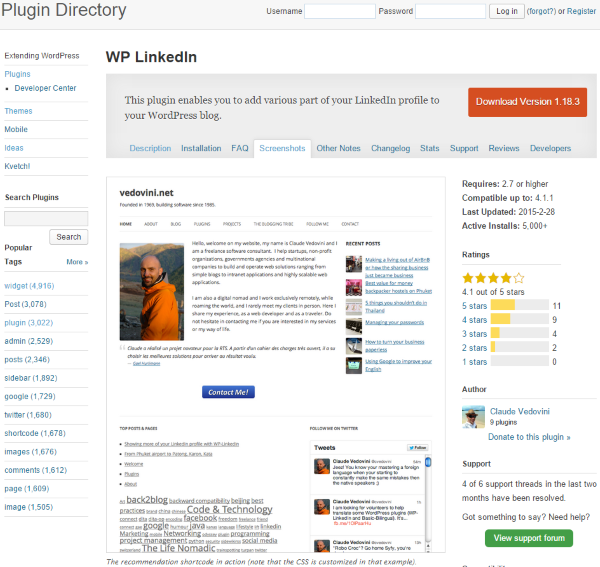Focus the Password input field
600x567 pixels.
click(450, 11)
